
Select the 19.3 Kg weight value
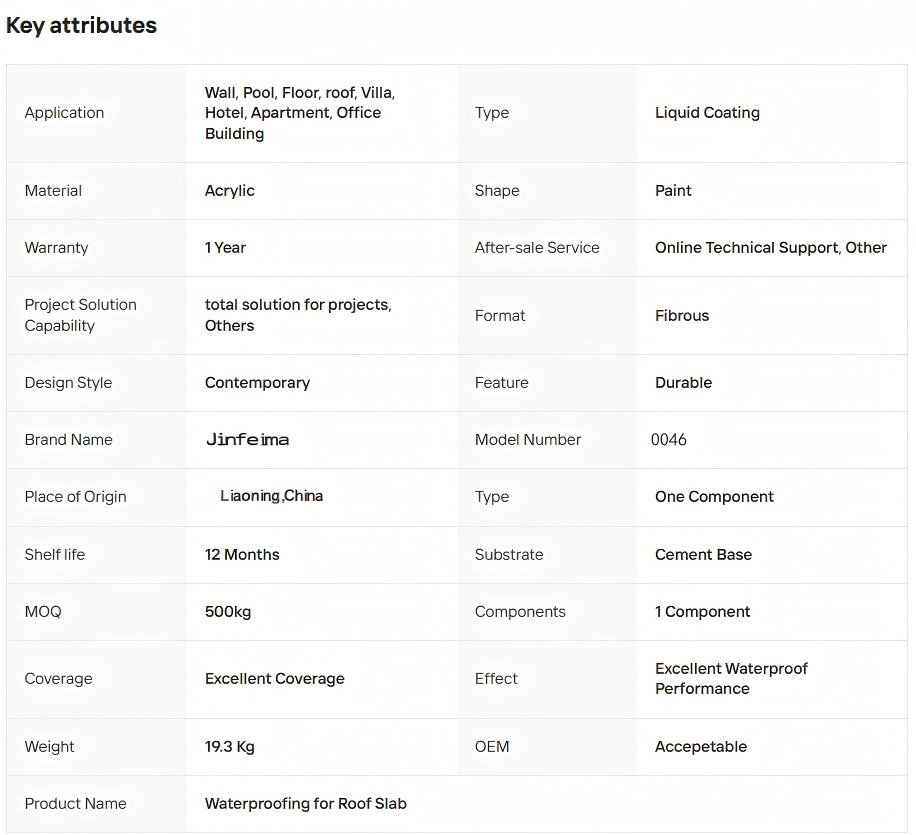[x=229, y=747]
